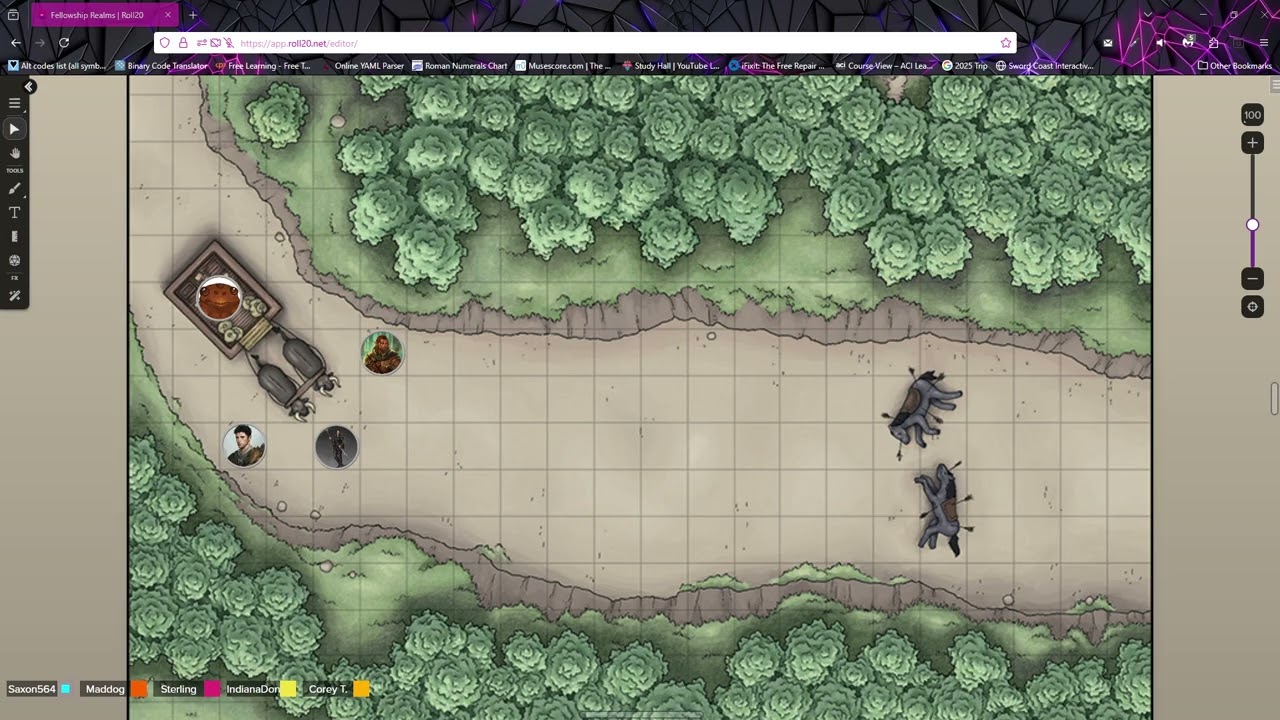1280x720 pixels.
Task: Select the upper dead horse on the road
Action: 924,410
